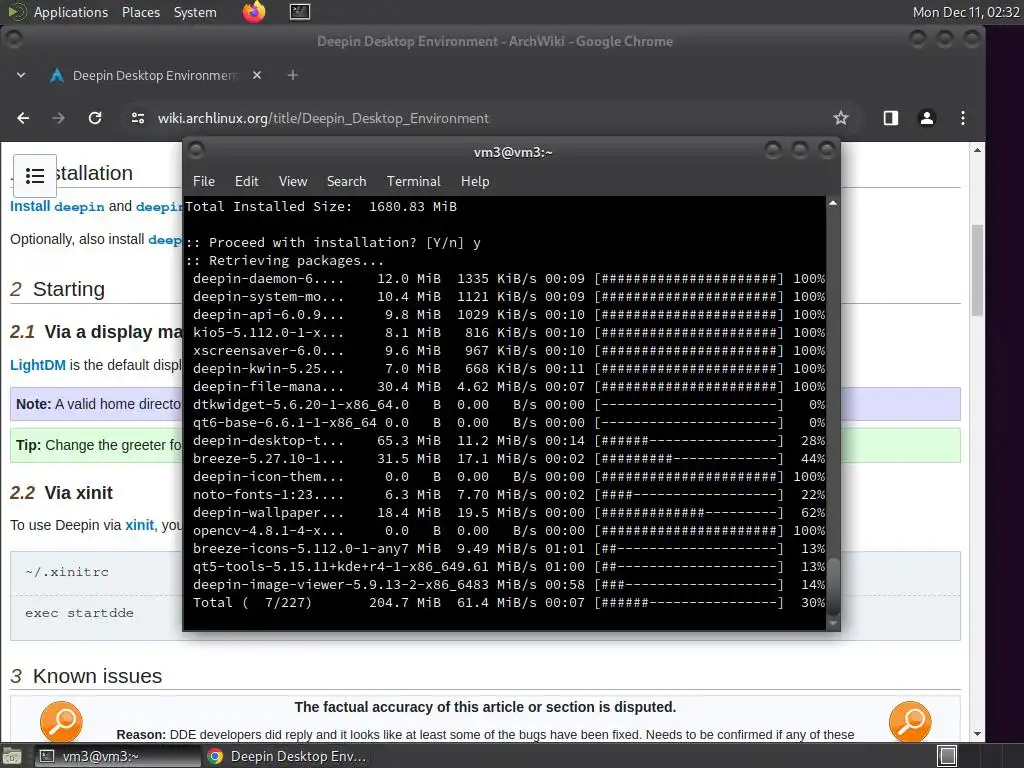
Task: Switch to vm3@vm3 terminal taskbar button
Action: pyautogui.click(x=118, y=756)
